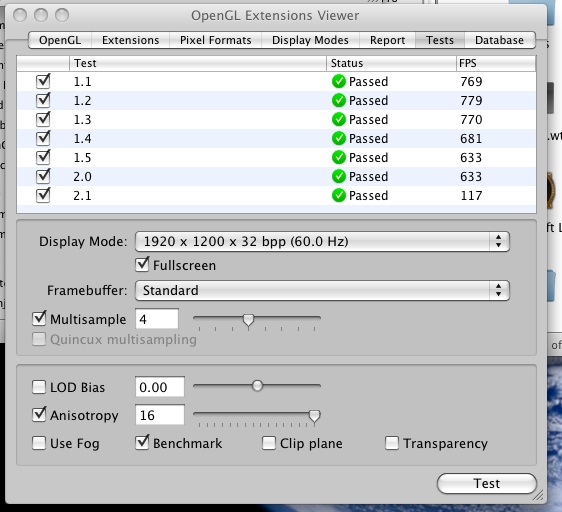Click the window resize grip corner
Screen dimensions: 562x512
[538, 495]
